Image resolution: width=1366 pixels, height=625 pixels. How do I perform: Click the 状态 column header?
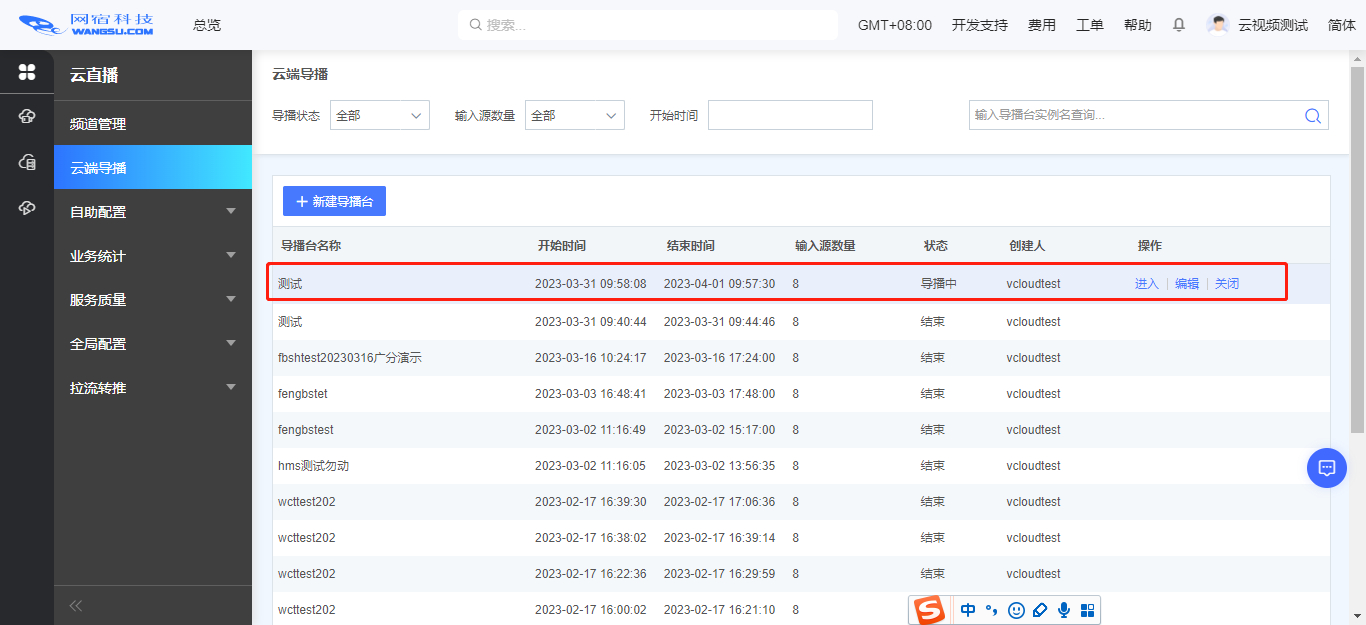tap(936, 246)
